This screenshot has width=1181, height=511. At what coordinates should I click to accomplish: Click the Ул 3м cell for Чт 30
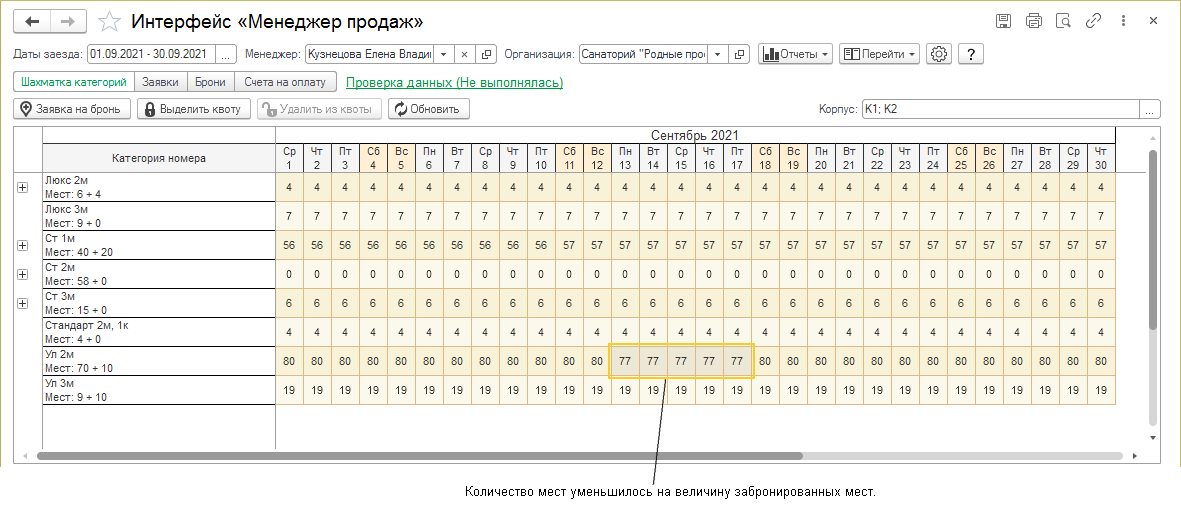(1100, 390)
